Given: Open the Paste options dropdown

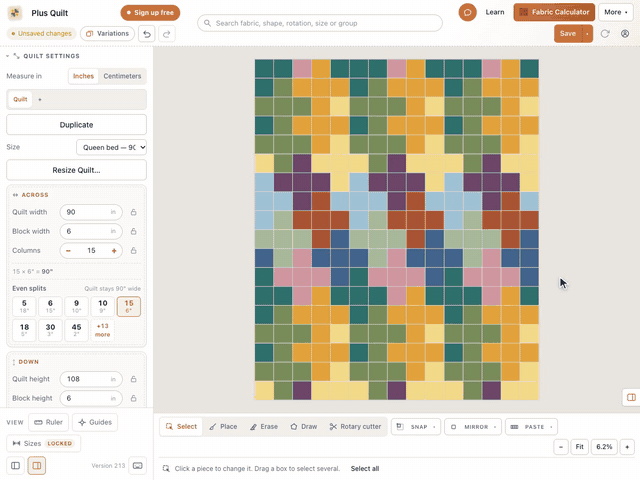Looking at the screenshot, I should tap(531, 427).
